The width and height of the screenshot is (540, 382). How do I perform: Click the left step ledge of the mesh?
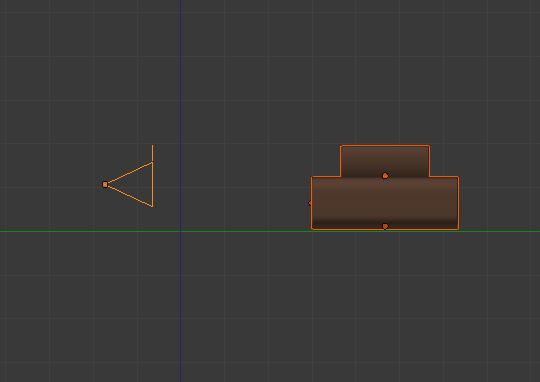tap(326, 177)
